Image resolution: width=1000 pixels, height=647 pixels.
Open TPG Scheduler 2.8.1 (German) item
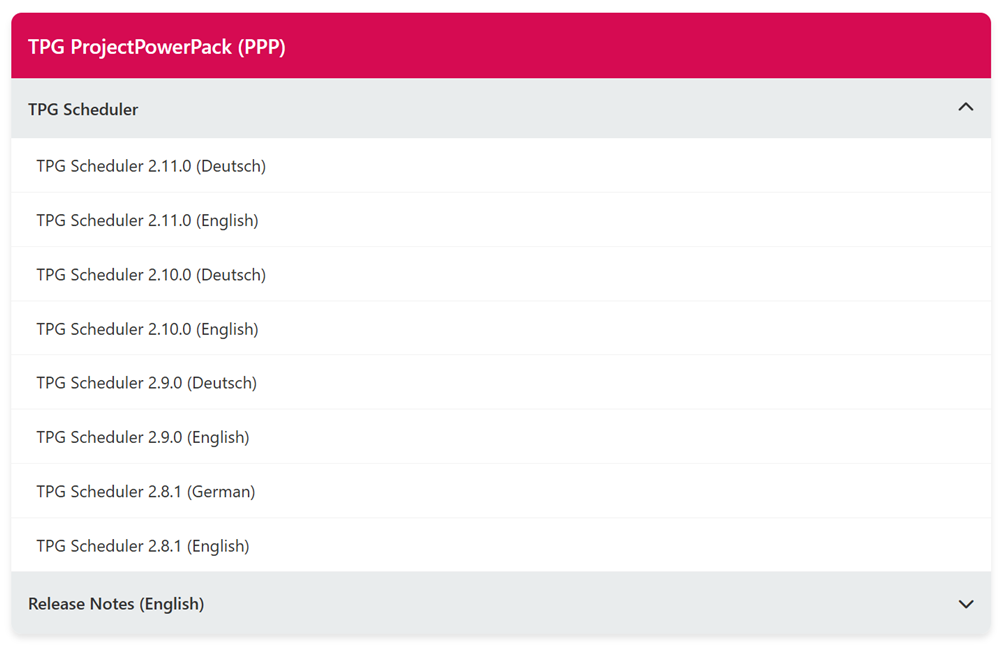click(146, 492)
